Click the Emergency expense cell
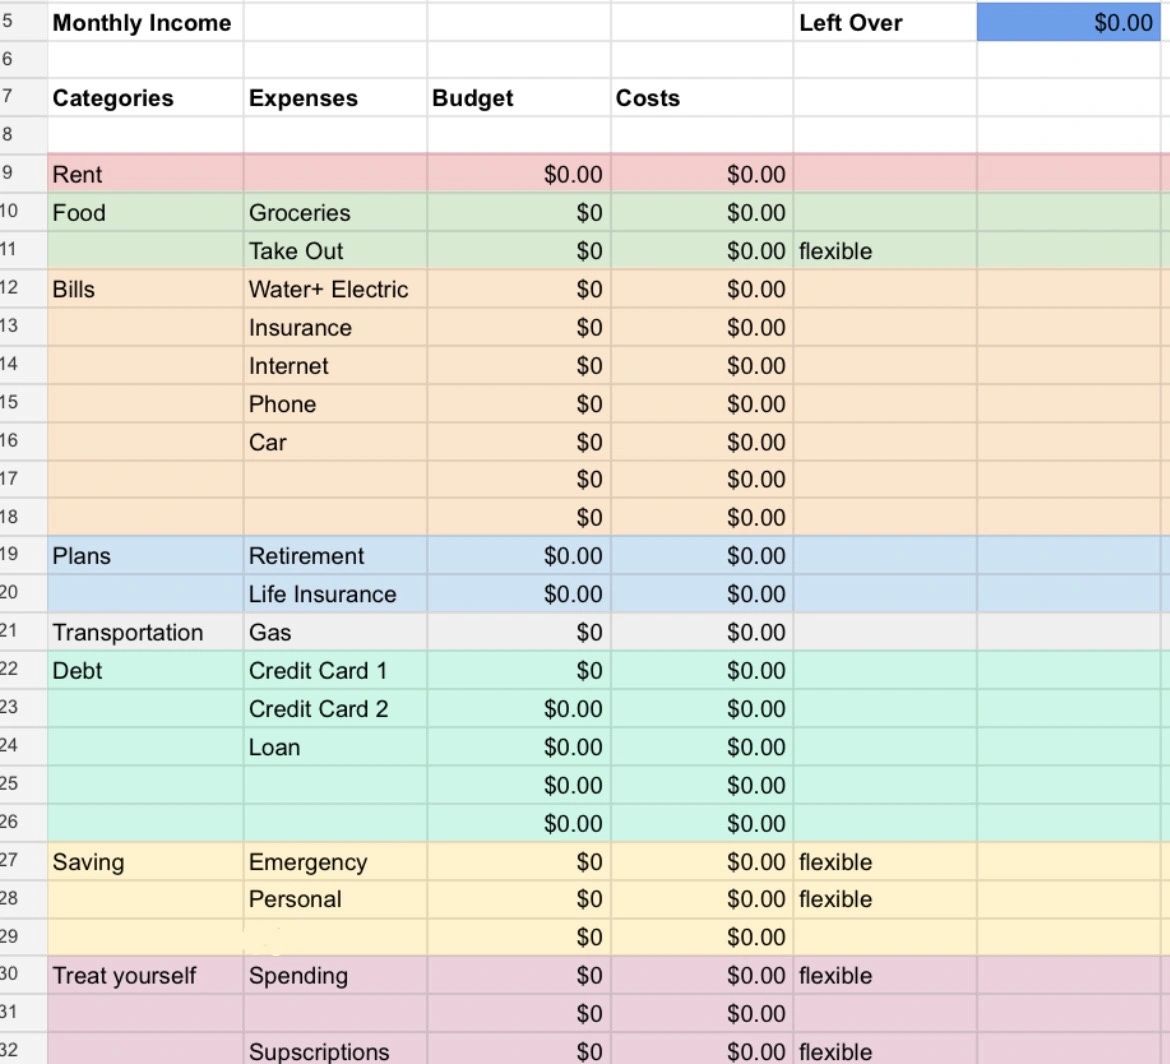The height and width of the screenshot is (1064, 1170). (x=335, y=862)
